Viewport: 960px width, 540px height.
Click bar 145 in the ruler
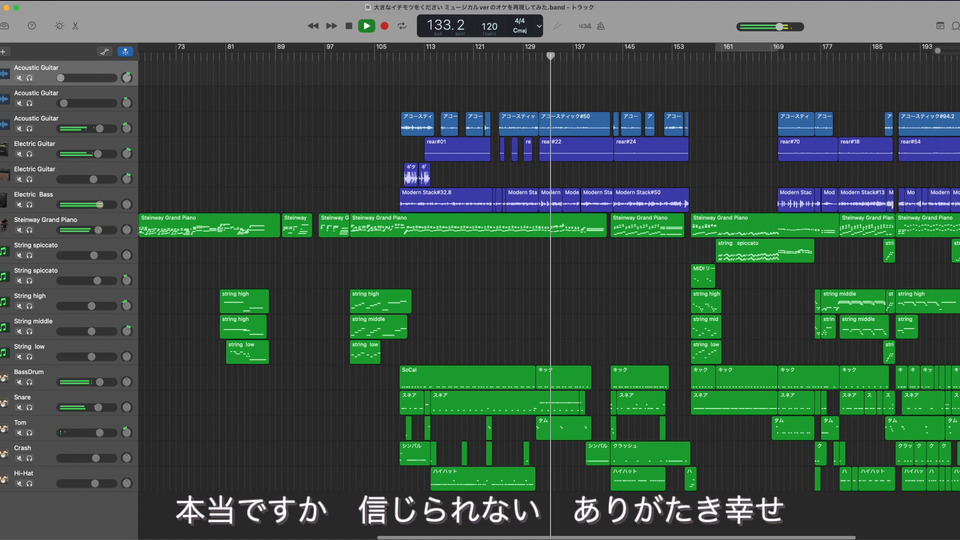(x=630, y=47)
